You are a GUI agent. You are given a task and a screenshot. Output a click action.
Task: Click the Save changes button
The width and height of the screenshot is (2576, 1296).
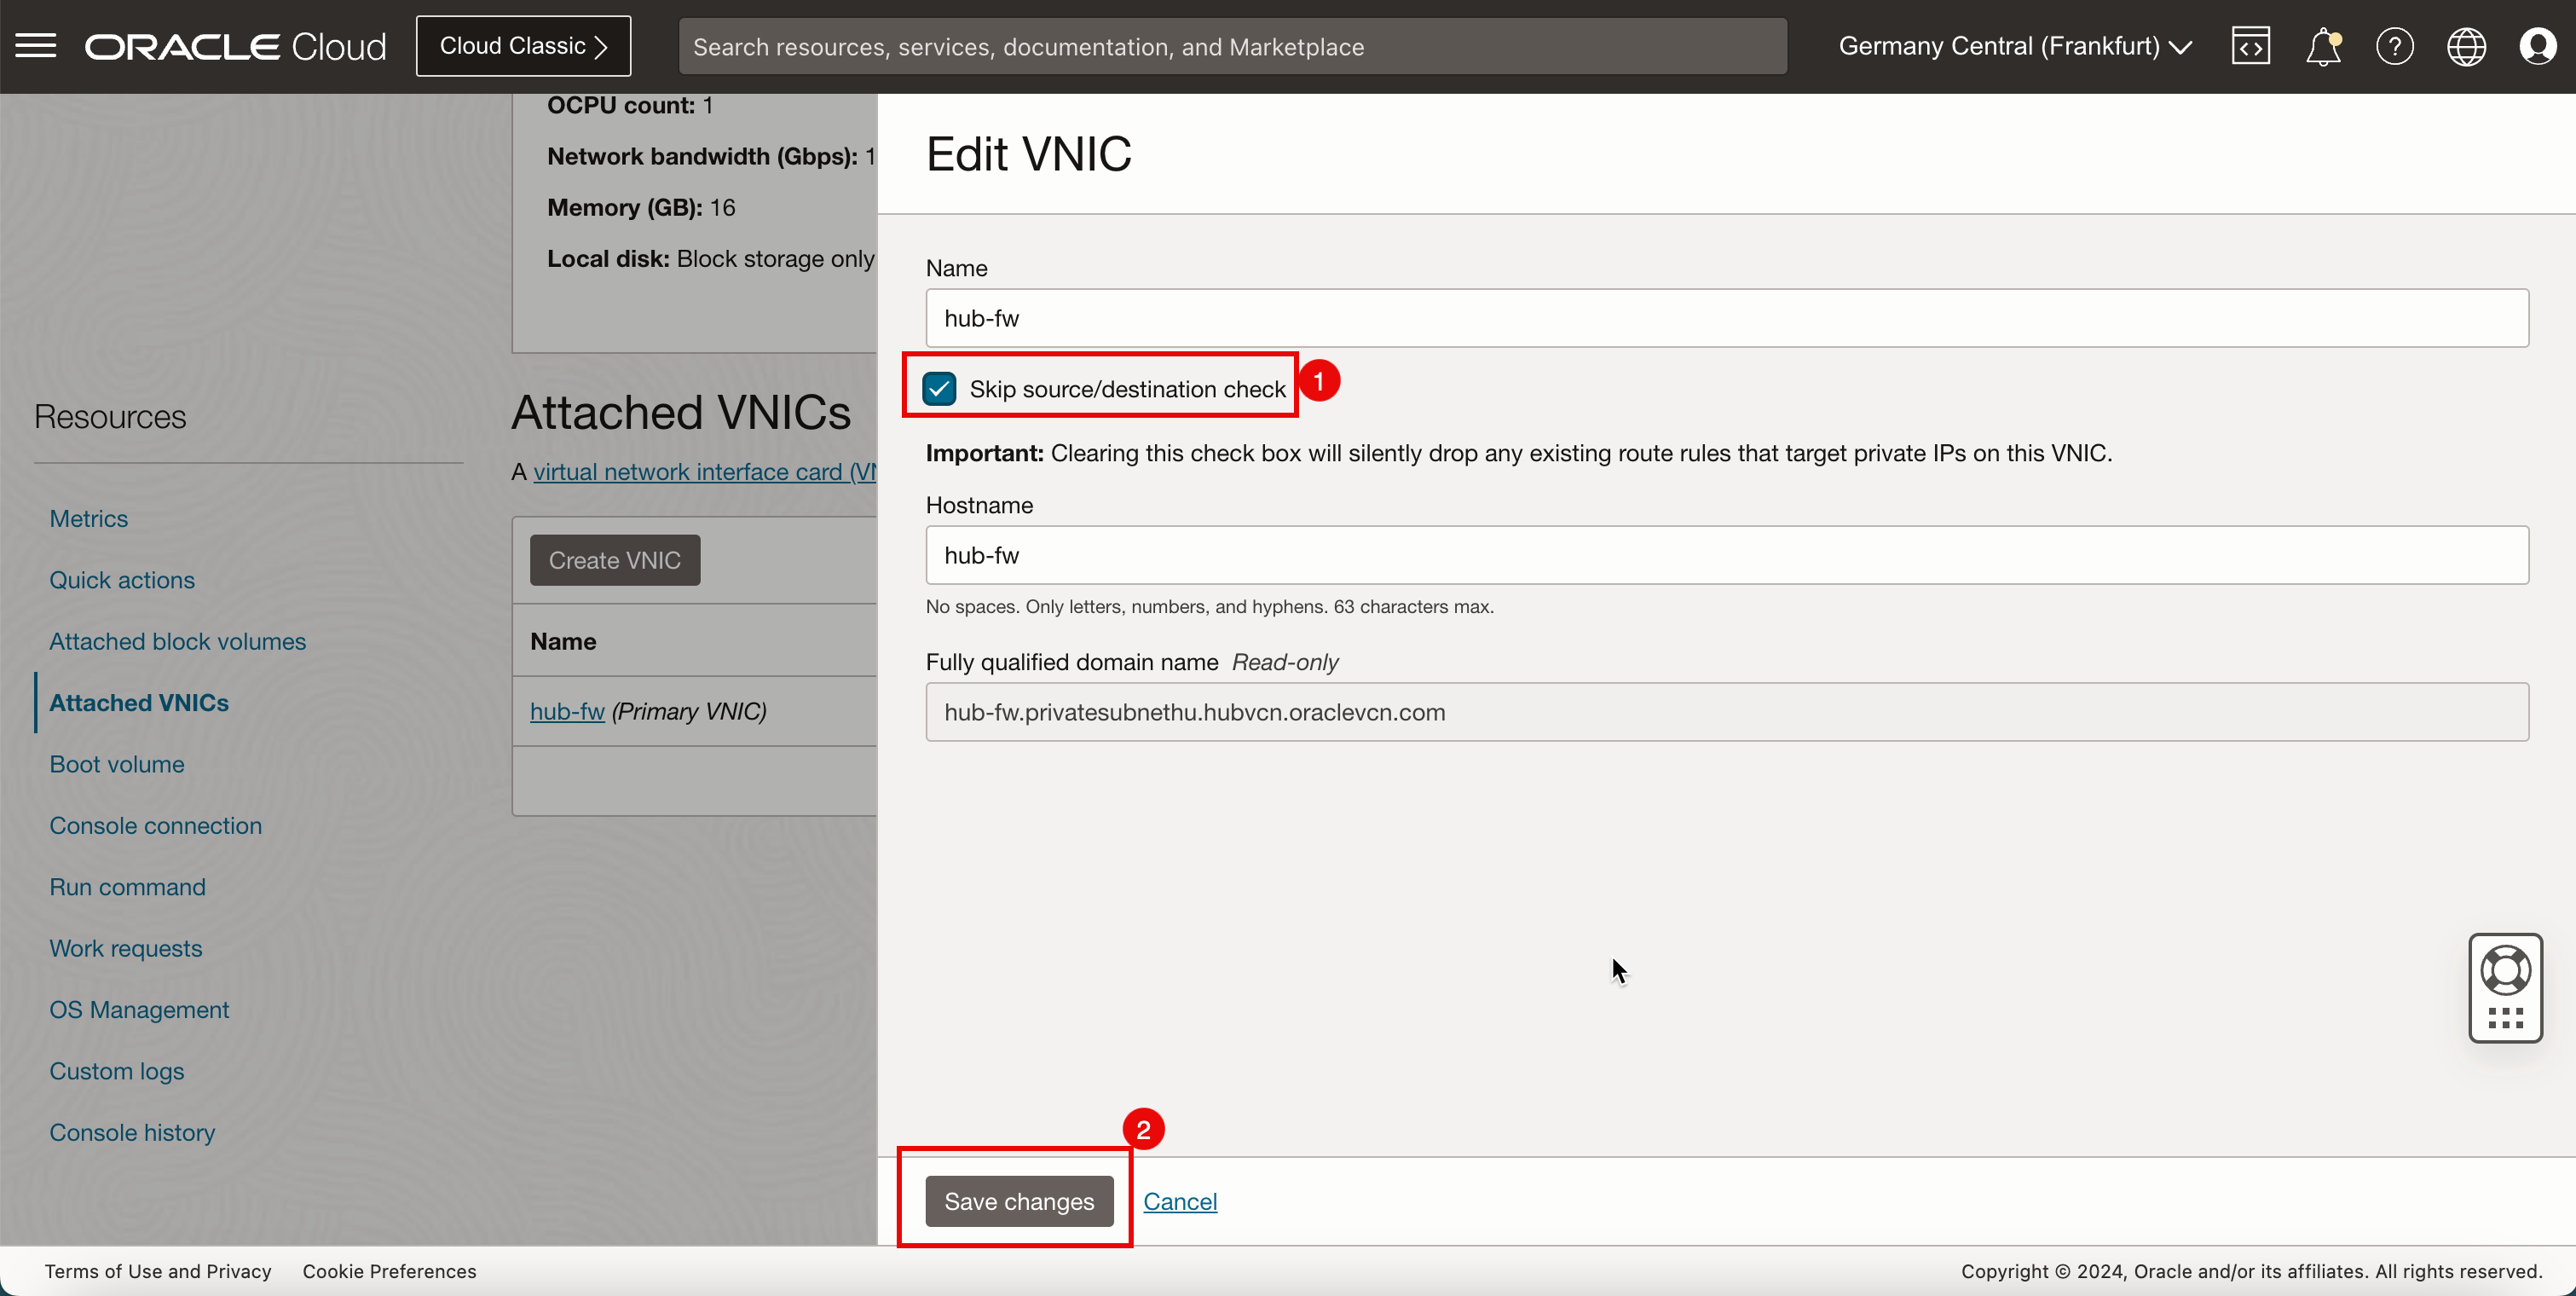(x=1019, y=1201)
